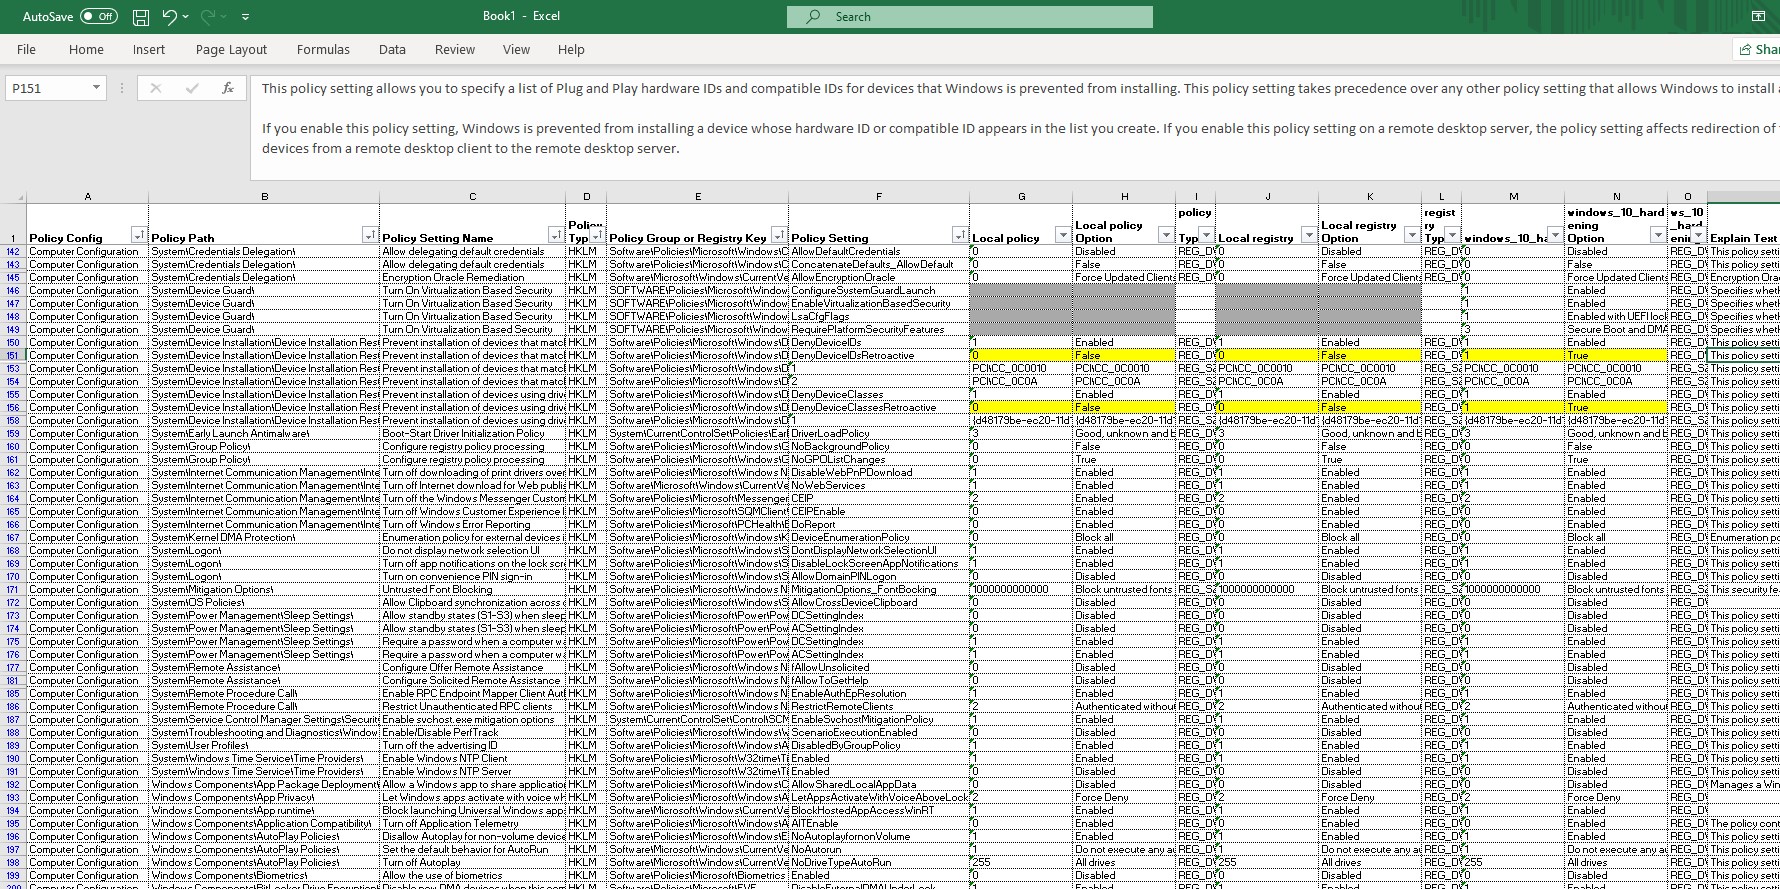The width and height of the screenshot is (1780, 889).
Task: Click the Ribbon Display Options icon
Action: tap(1758, 17)
